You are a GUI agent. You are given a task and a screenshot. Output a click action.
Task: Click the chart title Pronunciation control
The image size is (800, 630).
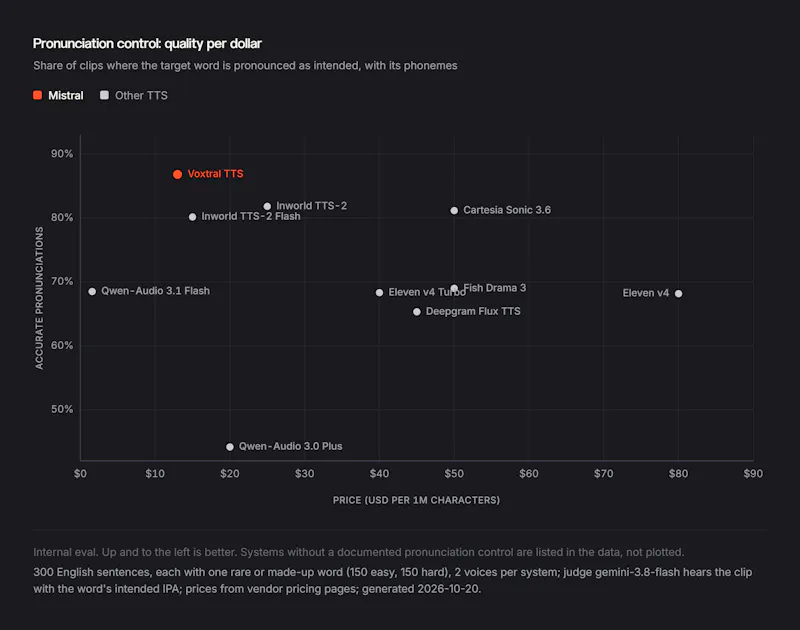pos(147,44)
